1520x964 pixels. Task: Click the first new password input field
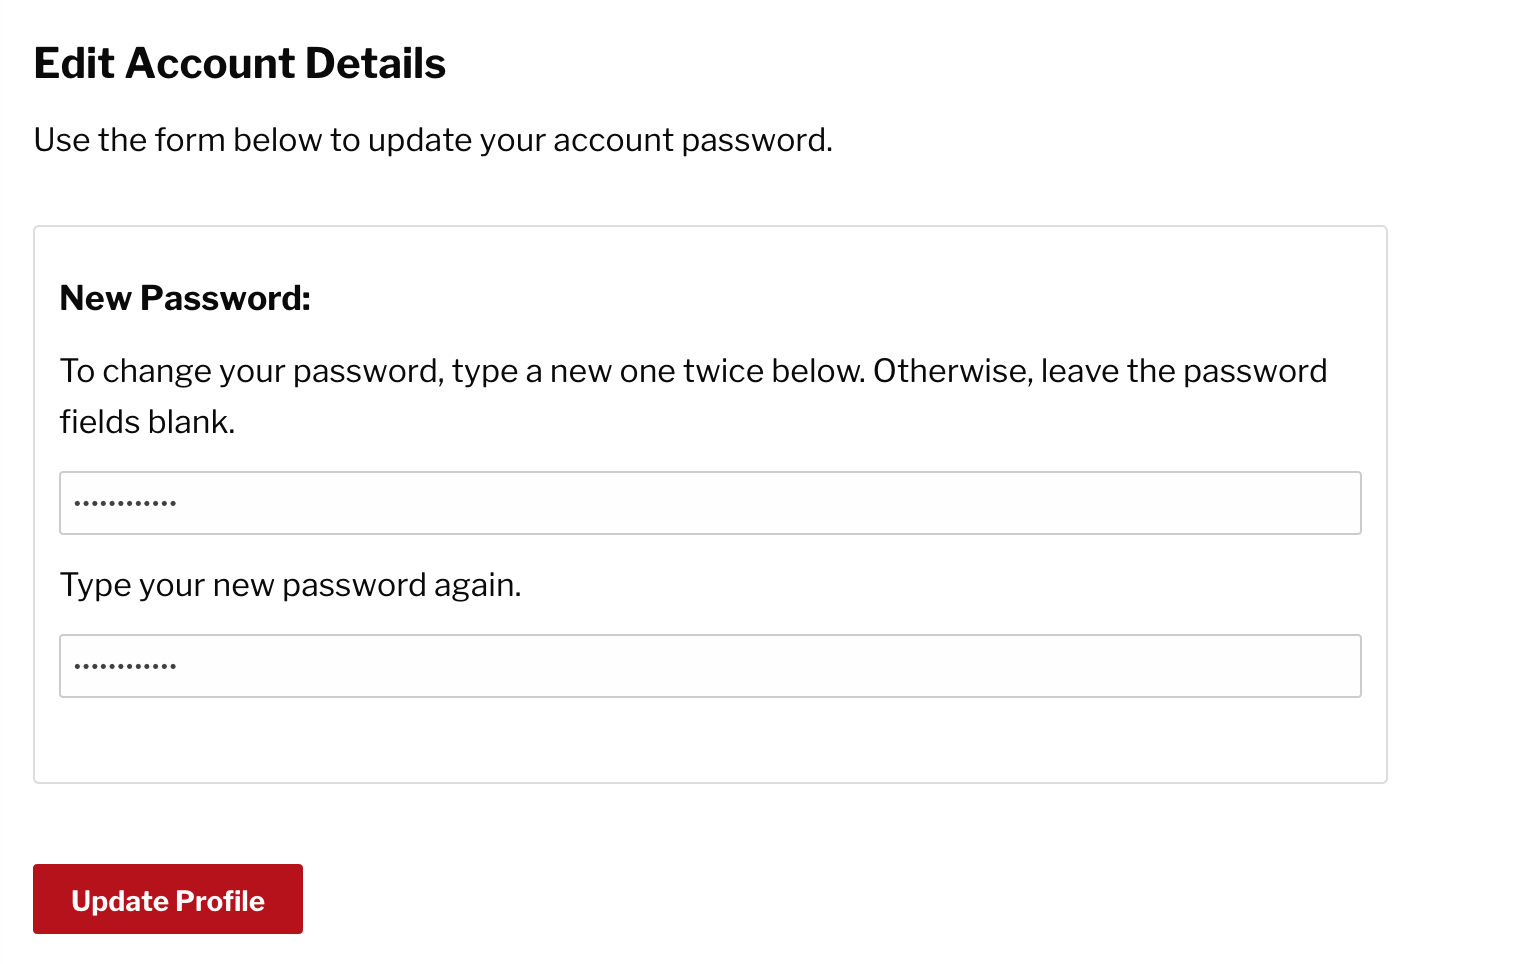[710, 503]
